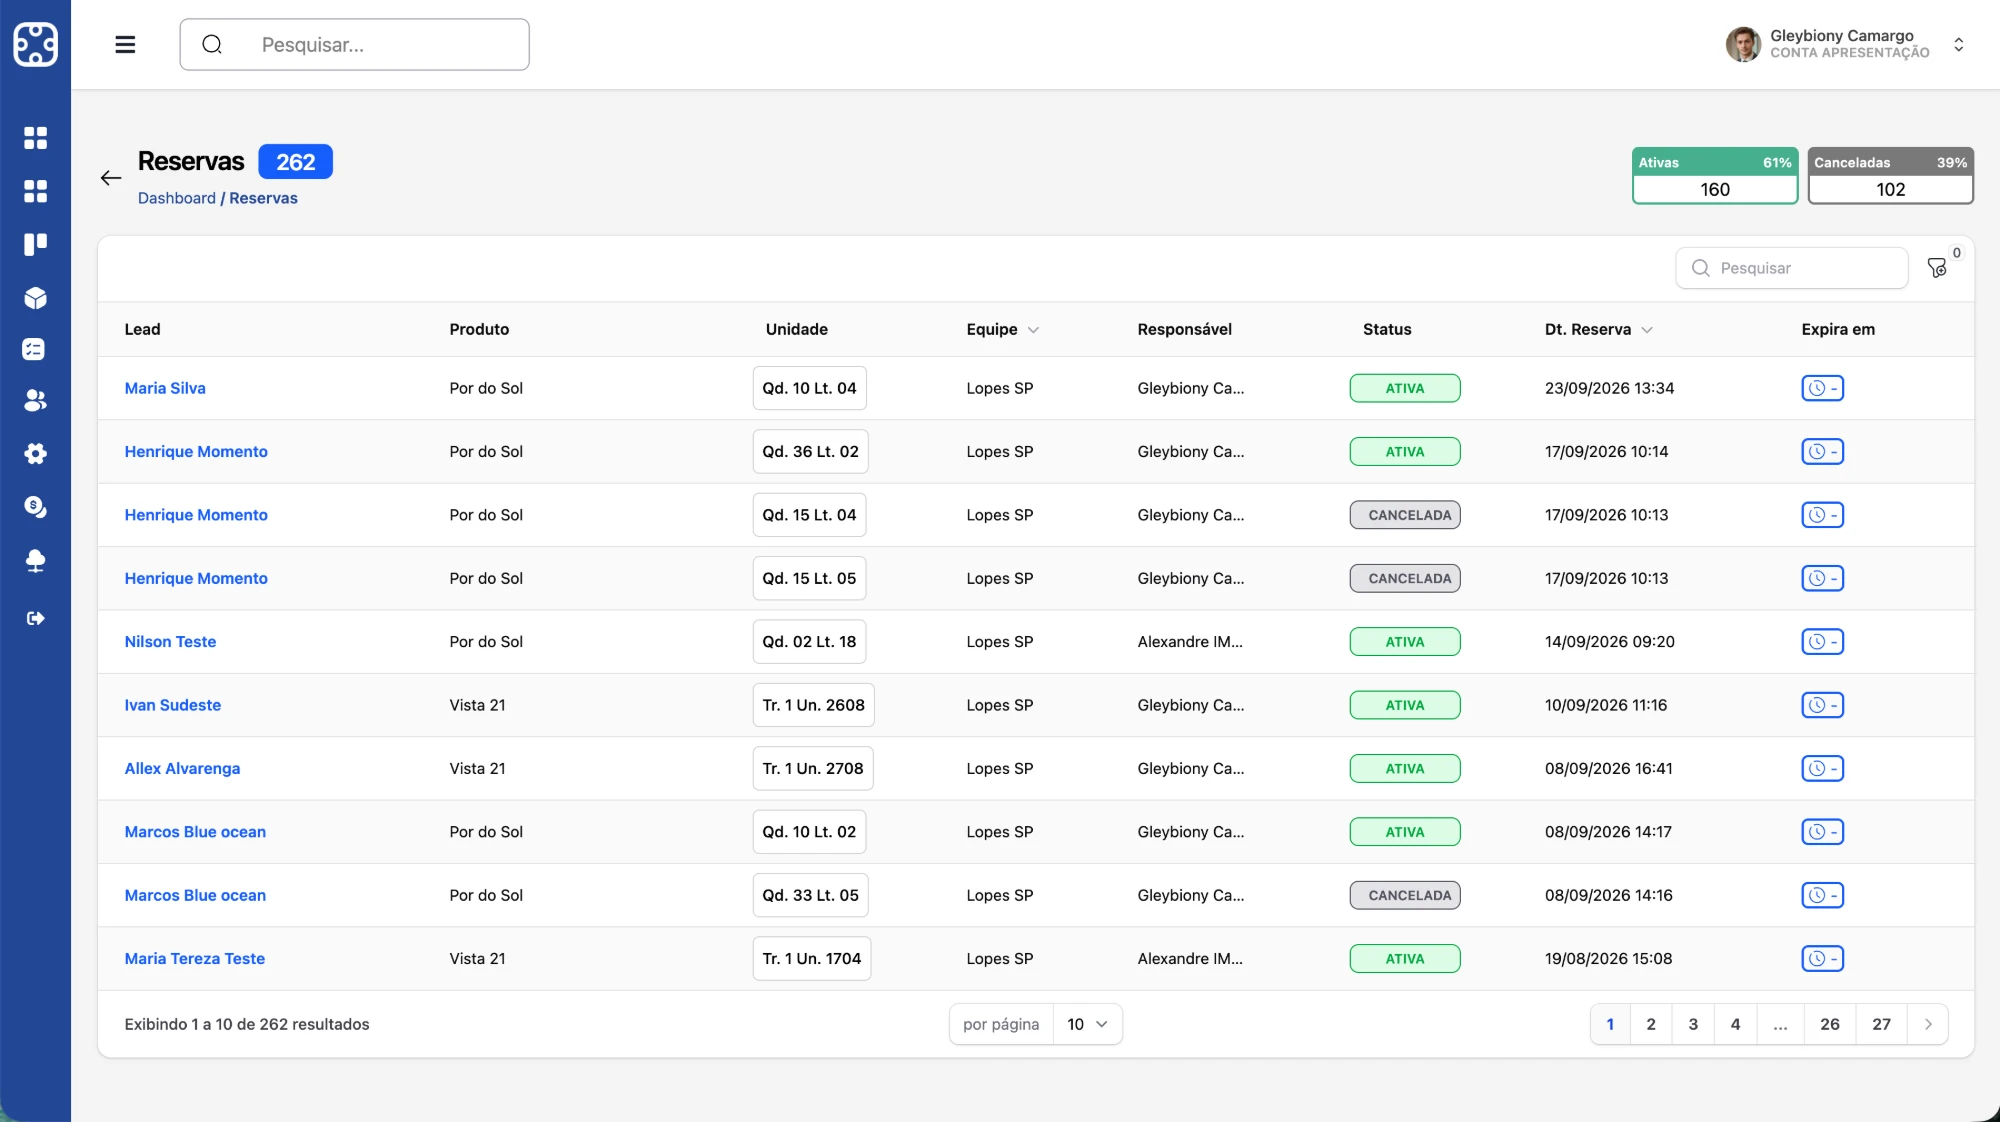Open the users sidebar icon
This screenshot has width=2000, height=1122.
pos(35,401)
